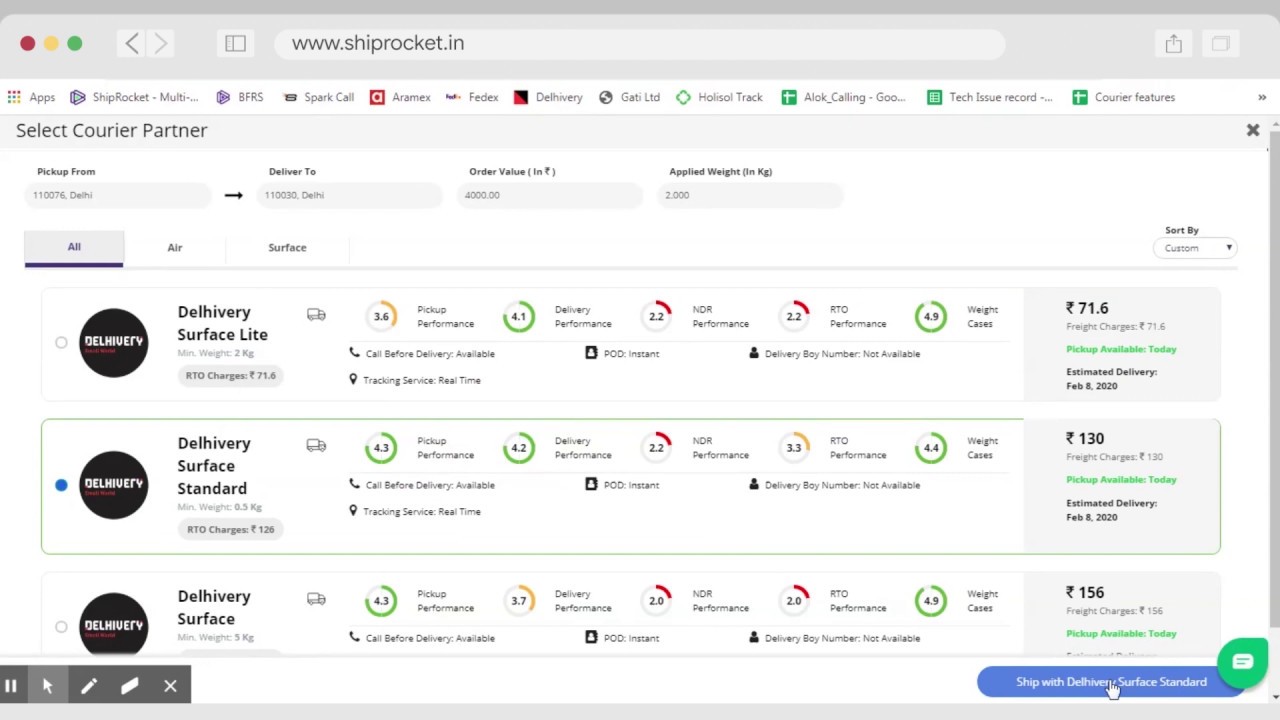Click Delhivery Surface Standard logo
This screenshot has width=1280, height=720.
(x=114, y=485)
